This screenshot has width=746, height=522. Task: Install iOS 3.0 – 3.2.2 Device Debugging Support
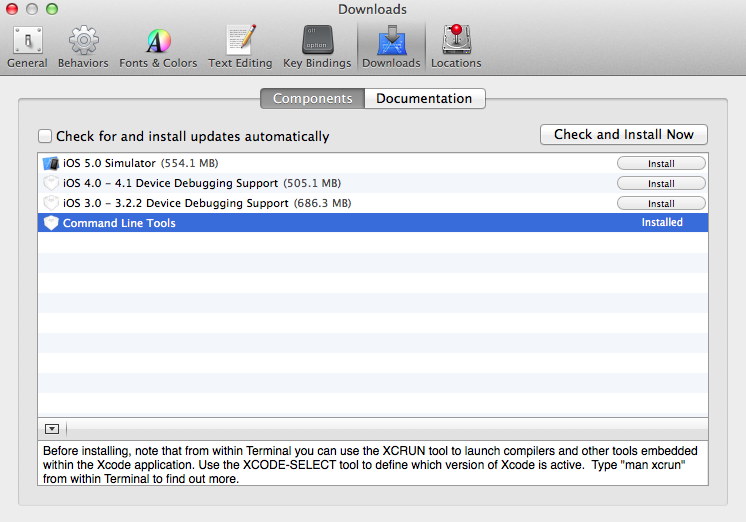(x=661, y=204)
